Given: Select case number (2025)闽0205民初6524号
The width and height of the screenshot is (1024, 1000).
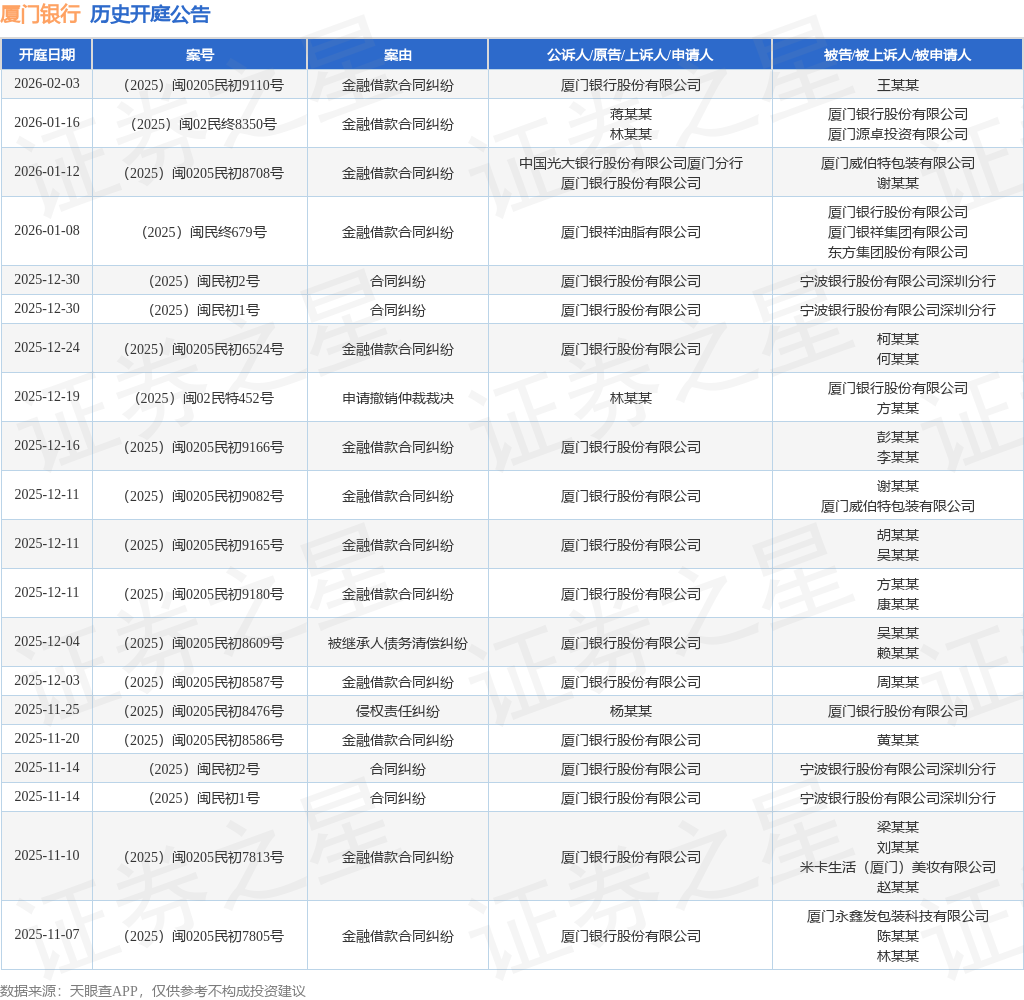Looking at the screenshot, I should pos(204,349).
